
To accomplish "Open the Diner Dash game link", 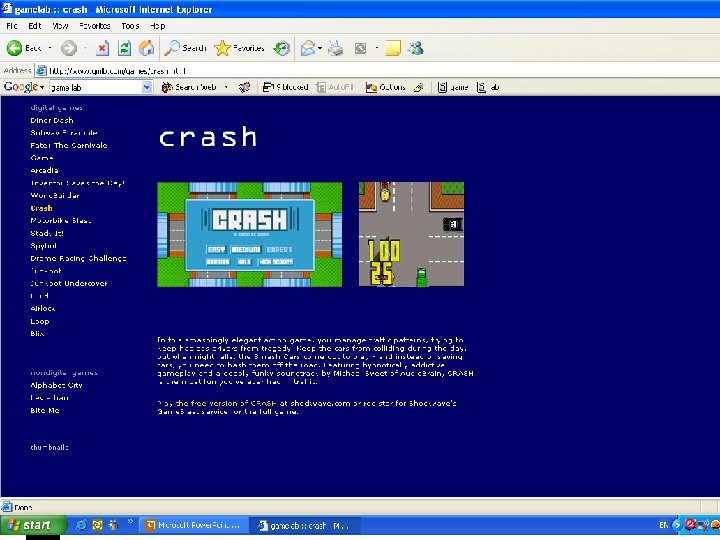I will click(51, 120).
